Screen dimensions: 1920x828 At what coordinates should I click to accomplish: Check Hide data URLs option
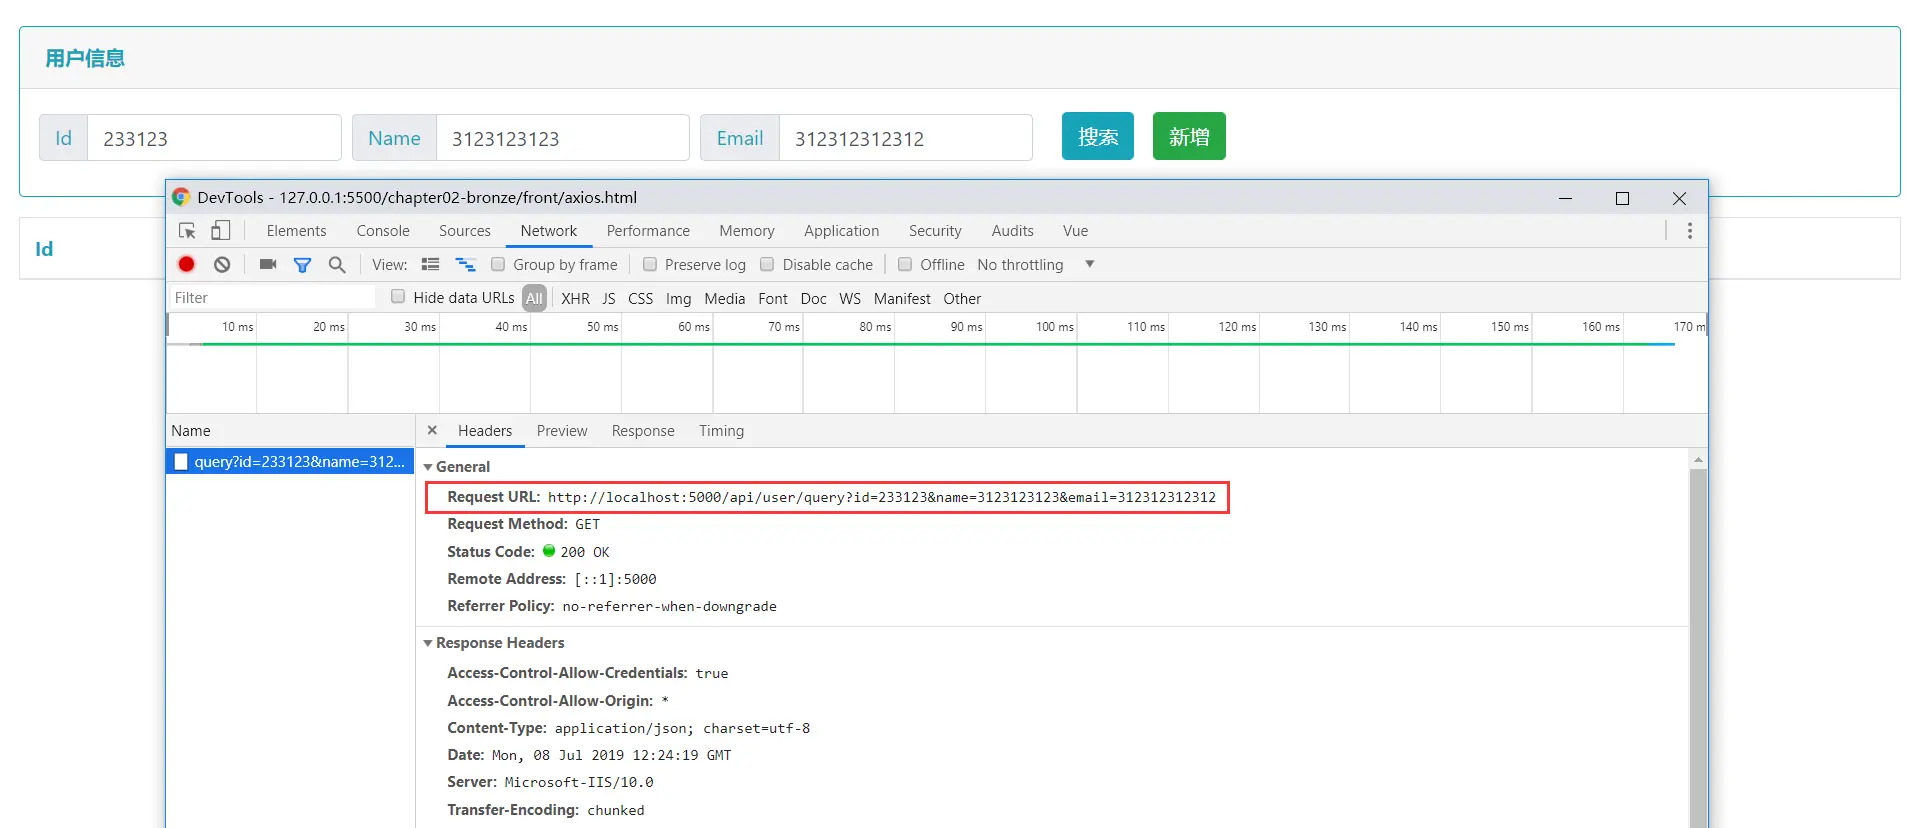coord(398,296)
